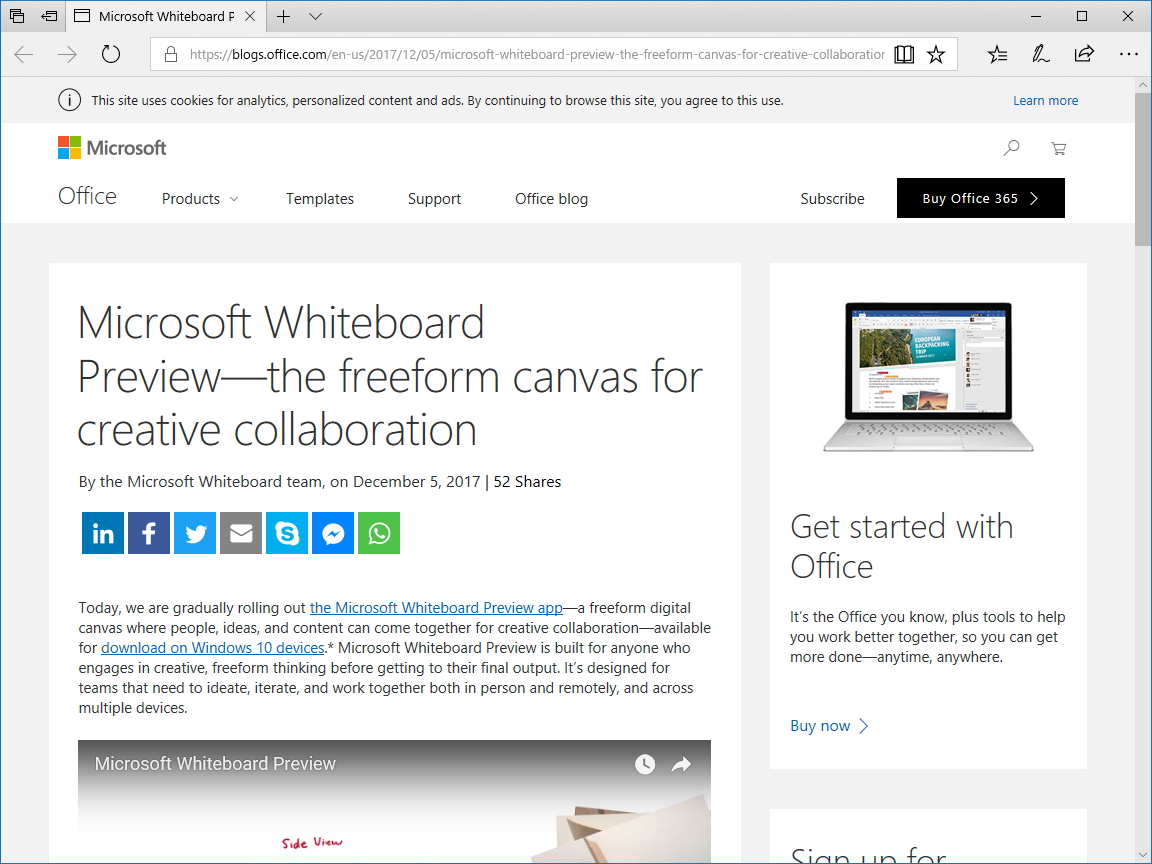
Task: Add page to favorites star
Action: (936, 54)
